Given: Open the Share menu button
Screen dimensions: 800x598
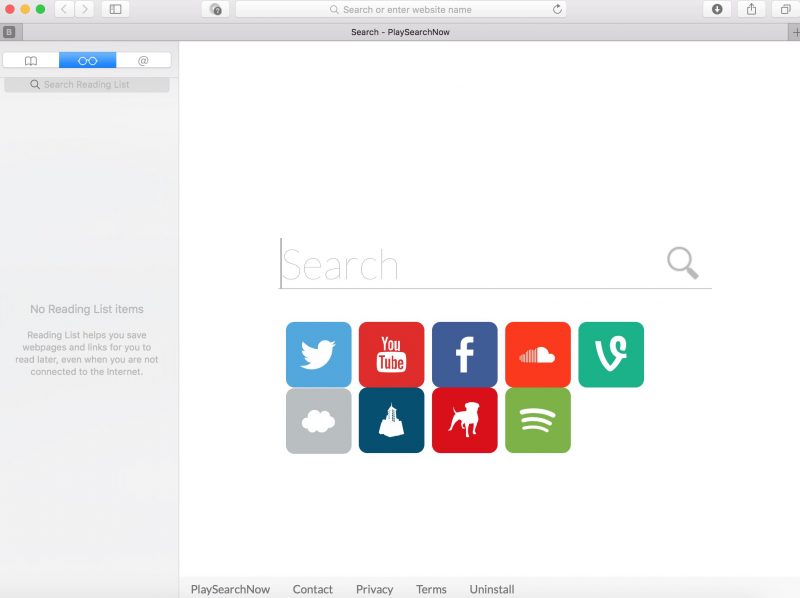Looking at the screenshot, I should [751, 9].
